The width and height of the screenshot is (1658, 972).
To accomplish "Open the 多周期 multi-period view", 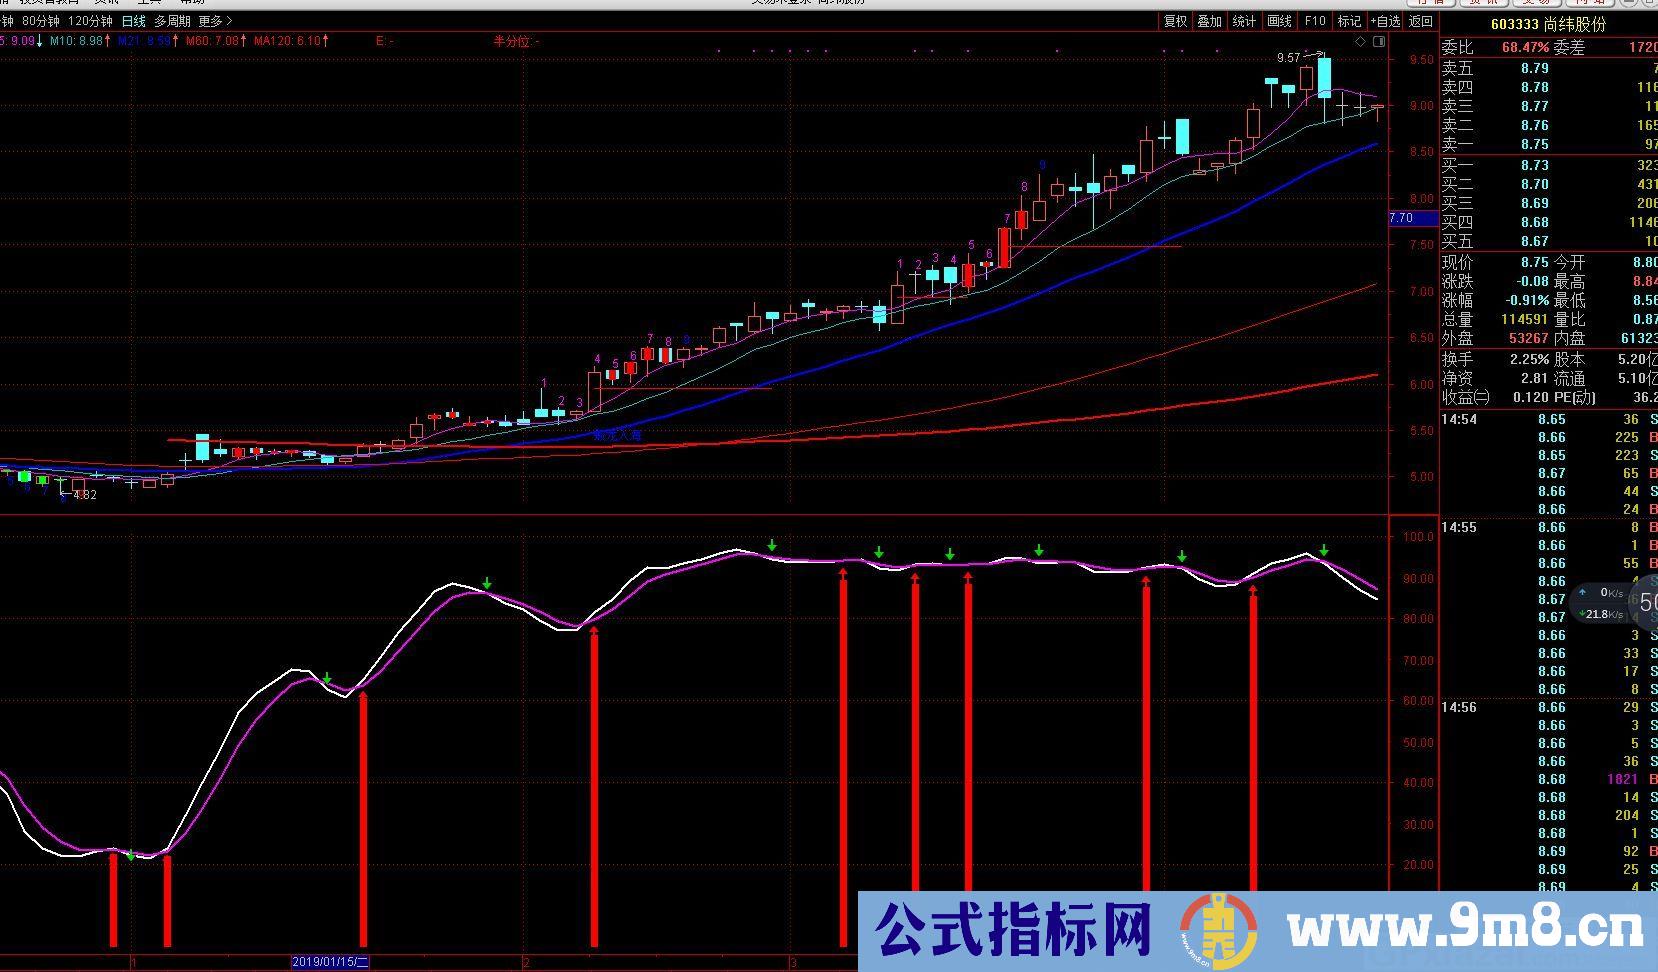I will coord(172,21).
